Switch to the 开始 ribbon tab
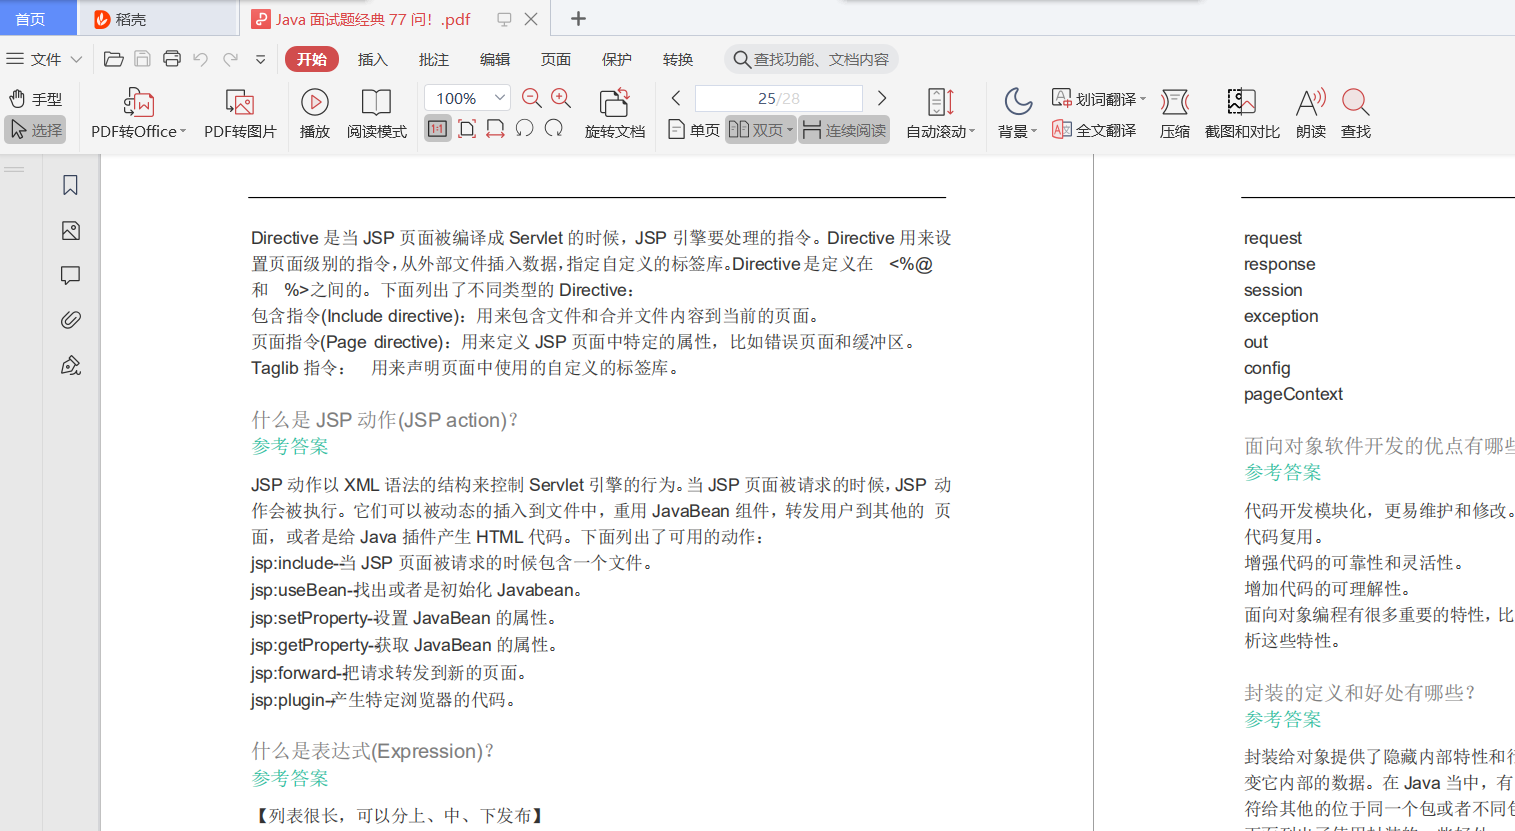This screenshot has width=1515, height=831. pos(312,59)
